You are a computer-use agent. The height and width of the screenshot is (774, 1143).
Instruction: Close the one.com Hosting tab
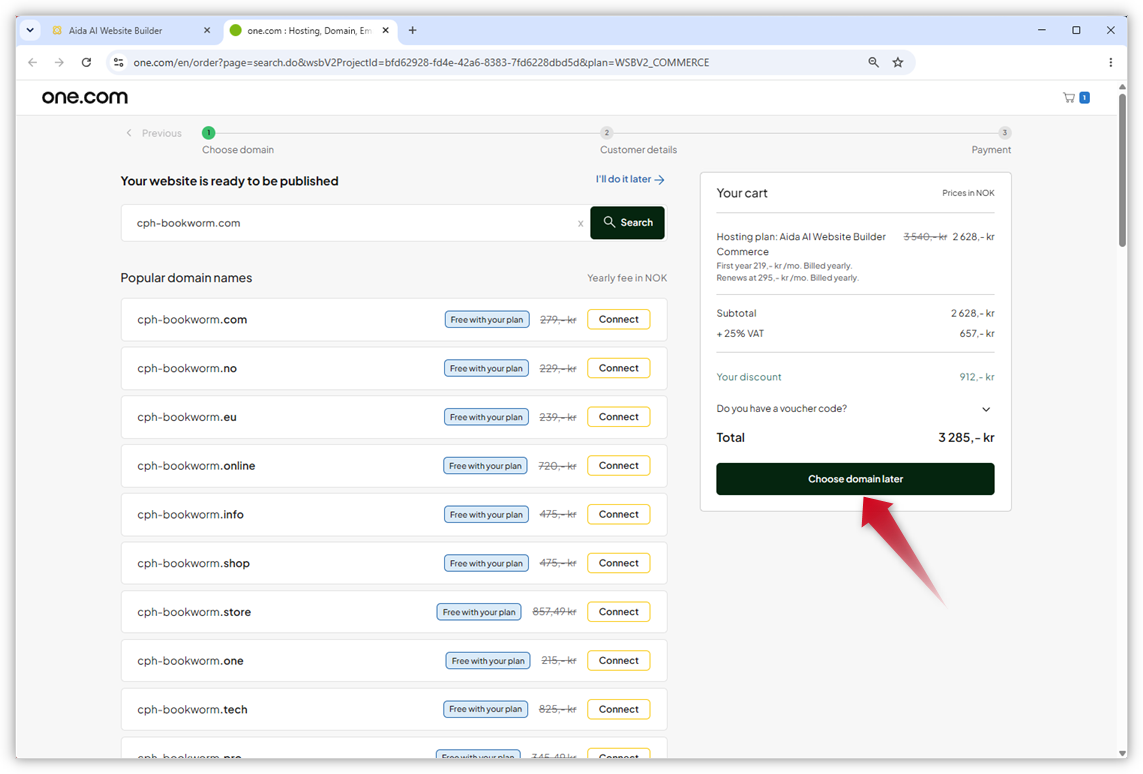click(386, 31)
